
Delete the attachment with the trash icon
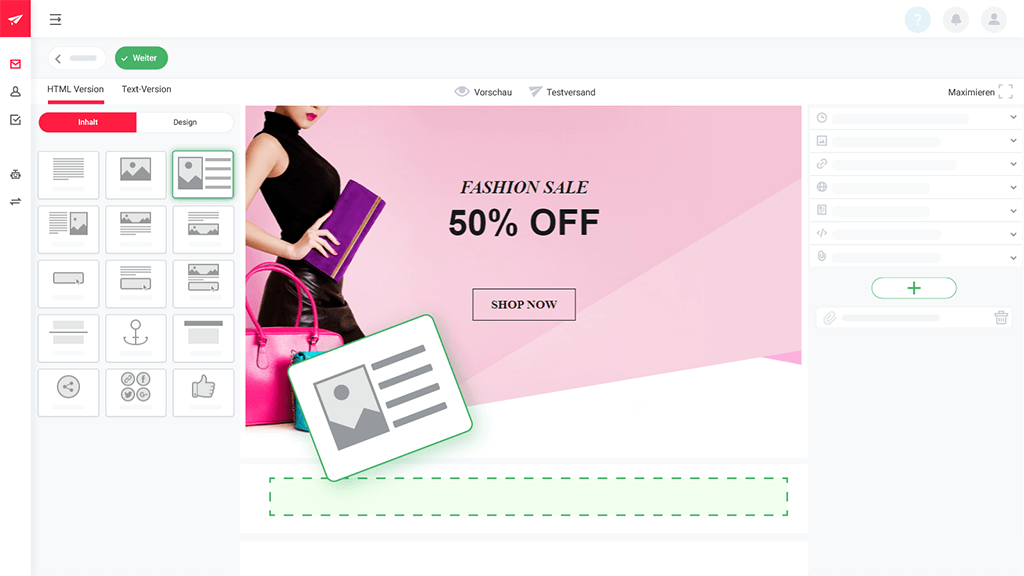pos(1000,317)
